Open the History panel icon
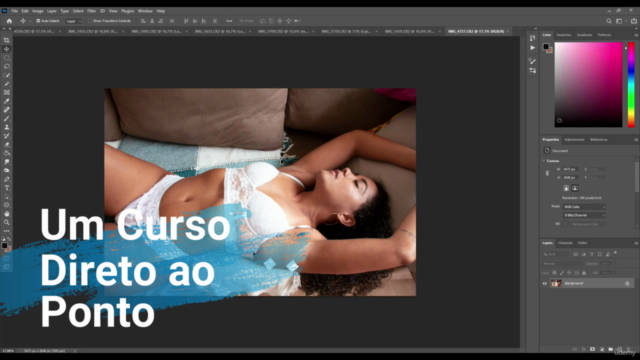The width and height of the screenshot is (640, 360). 532,38
